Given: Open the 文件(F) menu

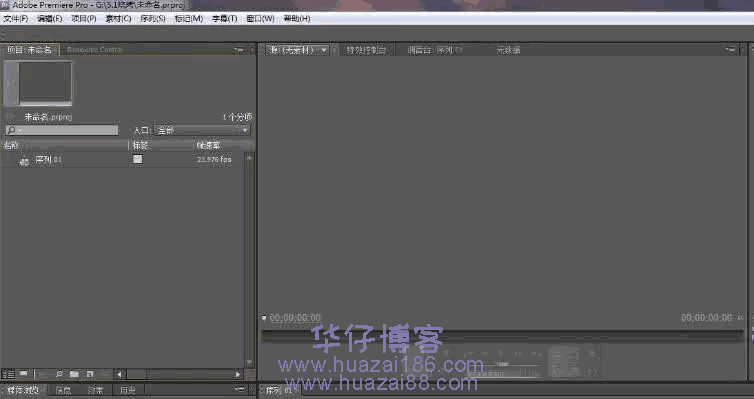Looking at the screenshot, I should coord(16,19).
